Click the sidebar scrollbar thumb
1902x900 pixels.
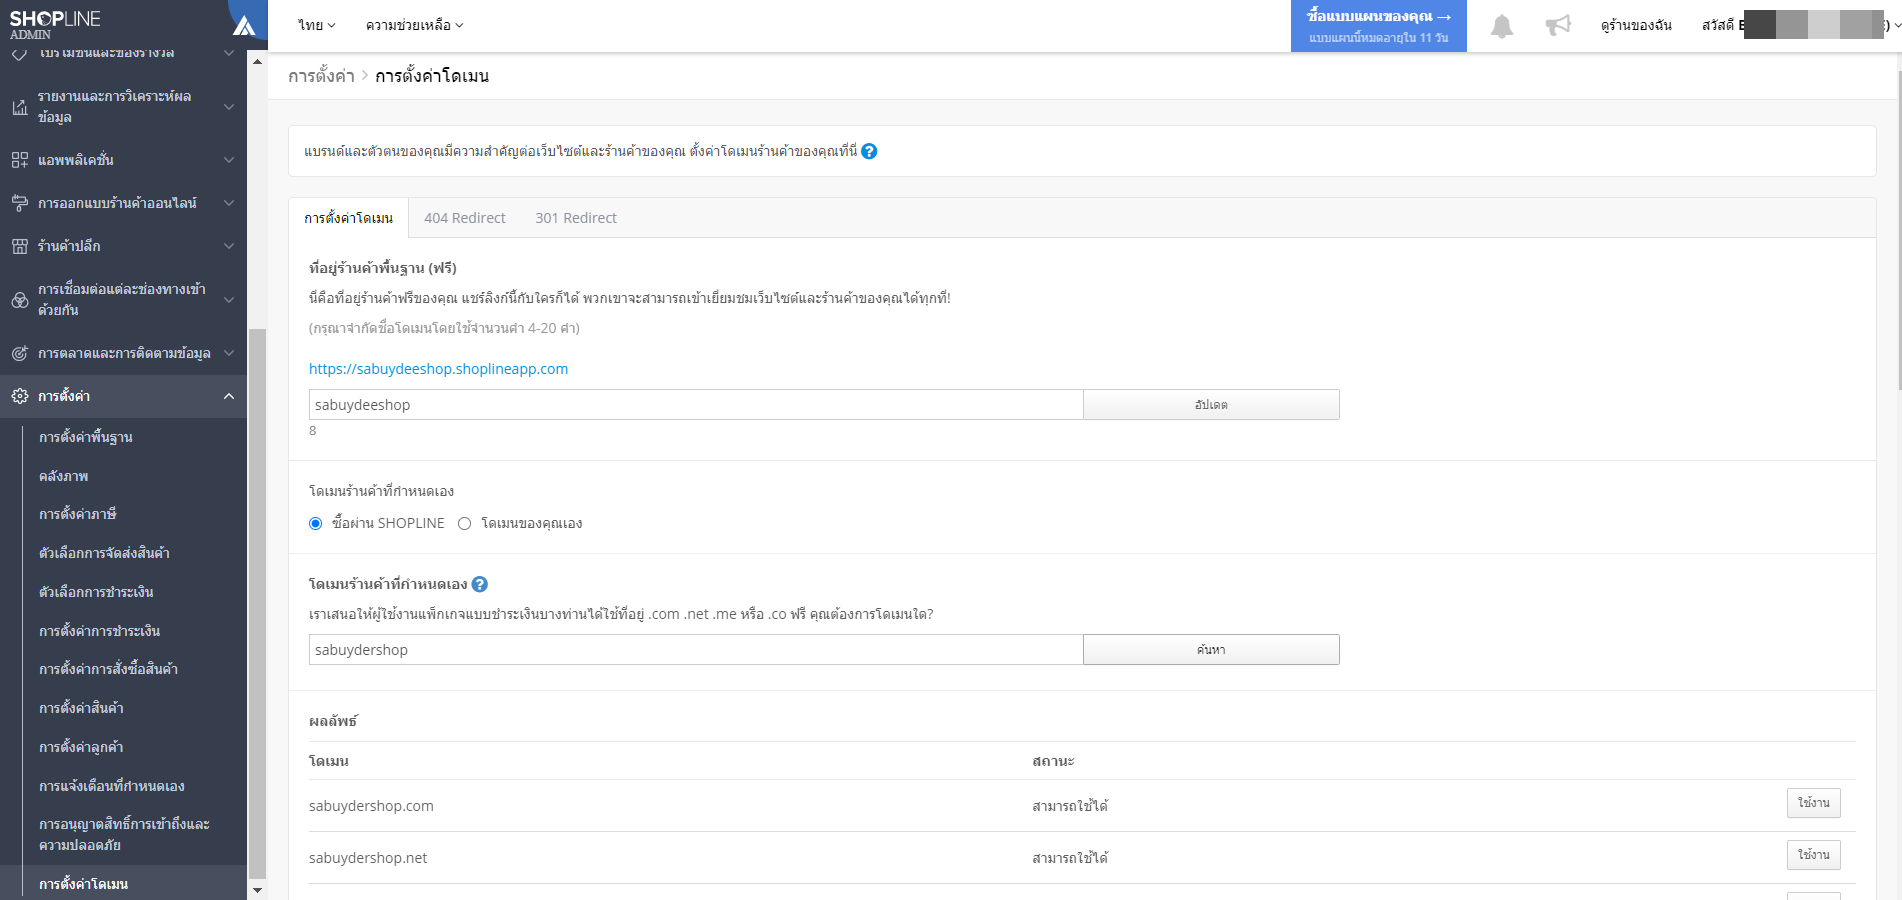pos(257,603)
